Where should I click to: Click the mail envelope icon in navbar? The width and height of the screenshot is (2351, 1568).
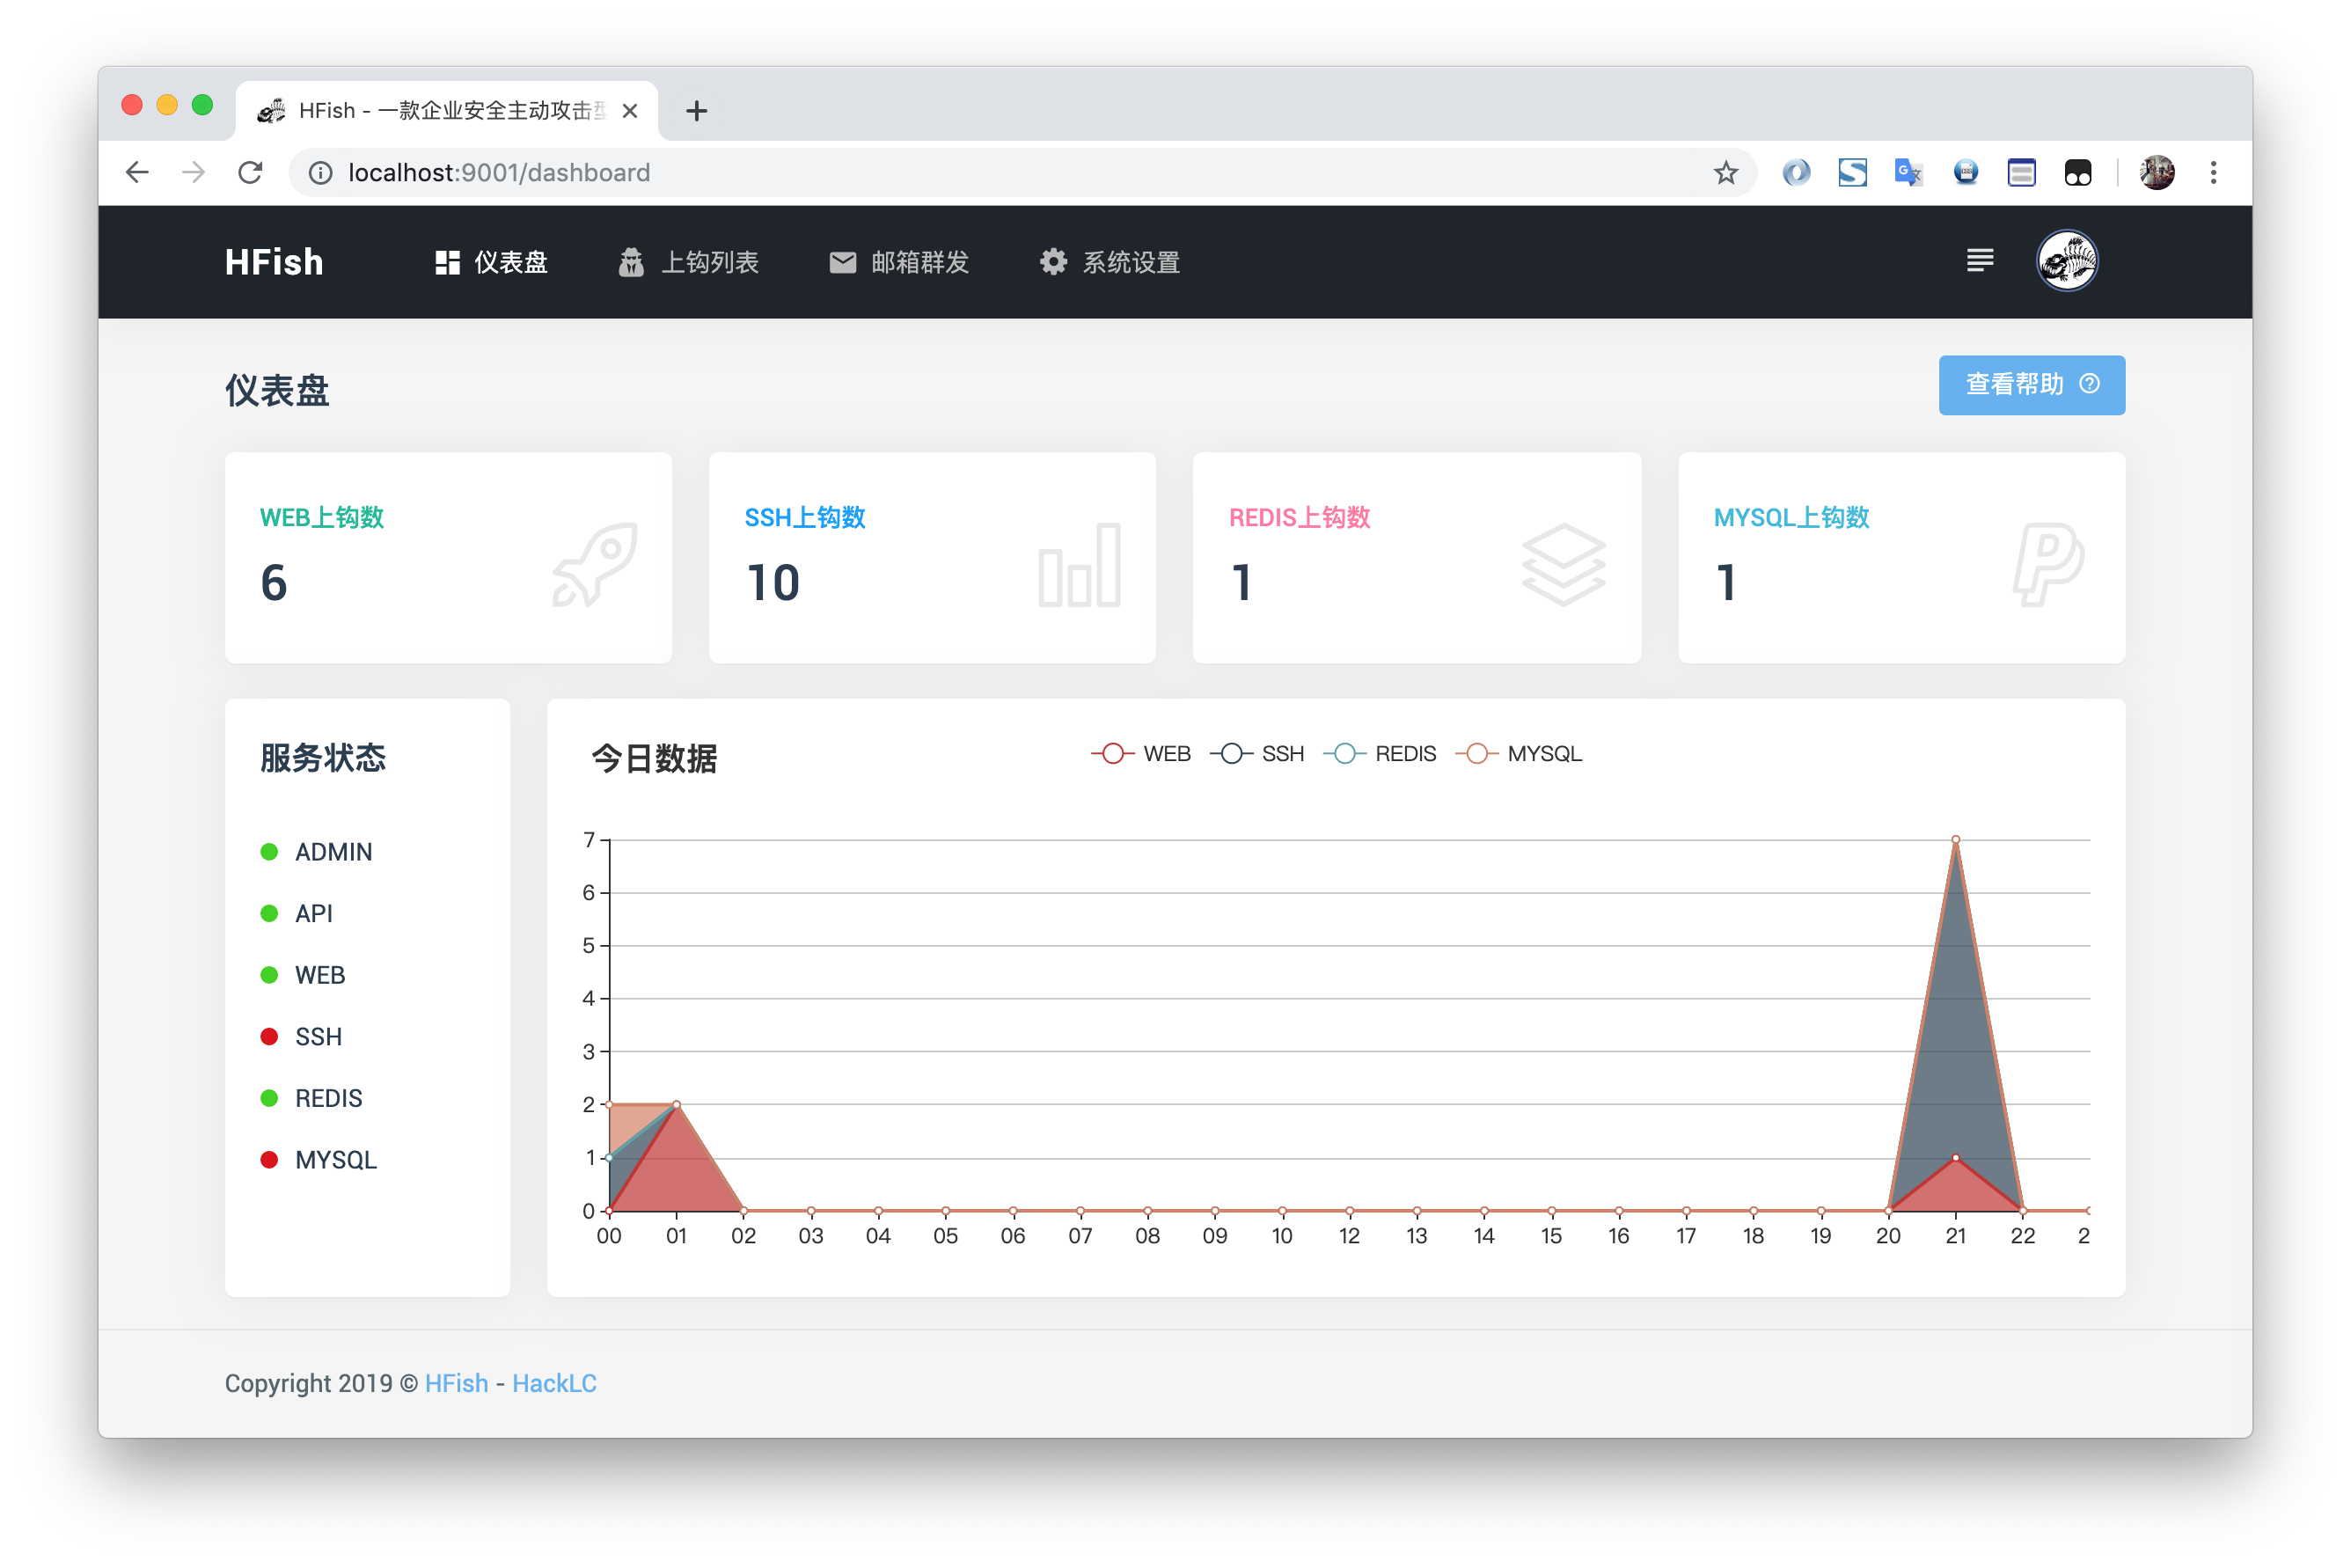(x=842, y=262)
